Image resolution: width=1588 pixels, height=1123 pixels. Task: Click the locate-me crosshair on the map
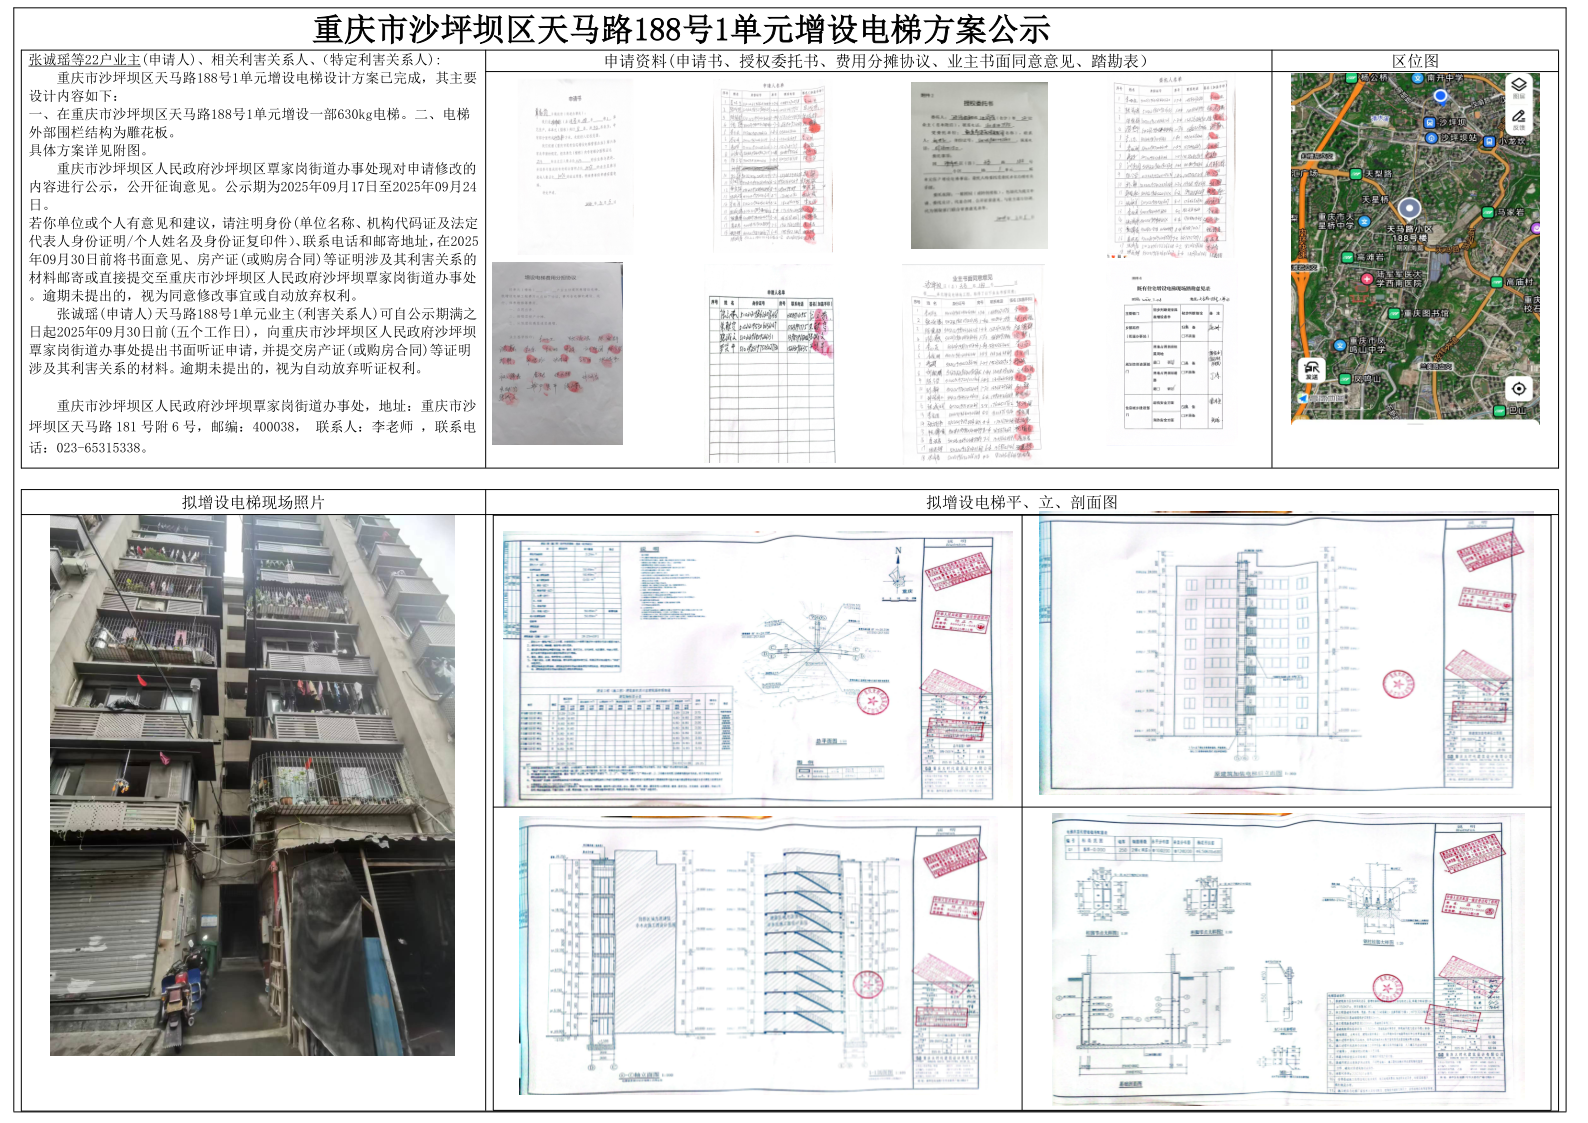[1518, 389]
